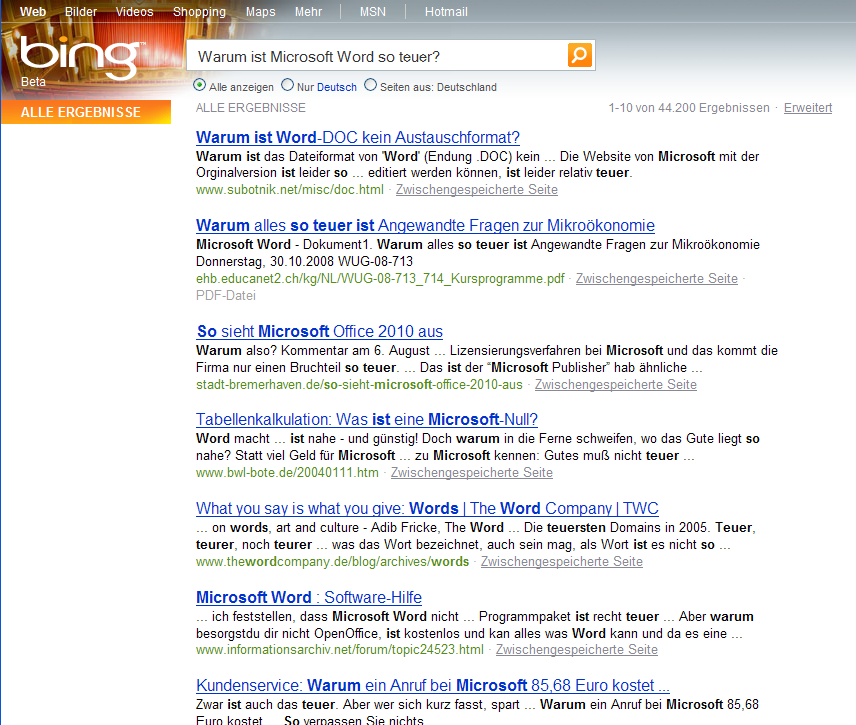Open result 'Warum ist Word-DOC kein Austauschformat?'
856x725 pixels.
[x=358, y=138]
